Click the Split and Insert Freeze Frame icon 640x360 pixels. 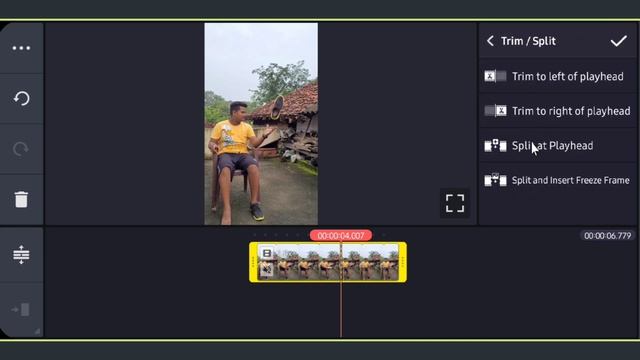coord(495,180)
